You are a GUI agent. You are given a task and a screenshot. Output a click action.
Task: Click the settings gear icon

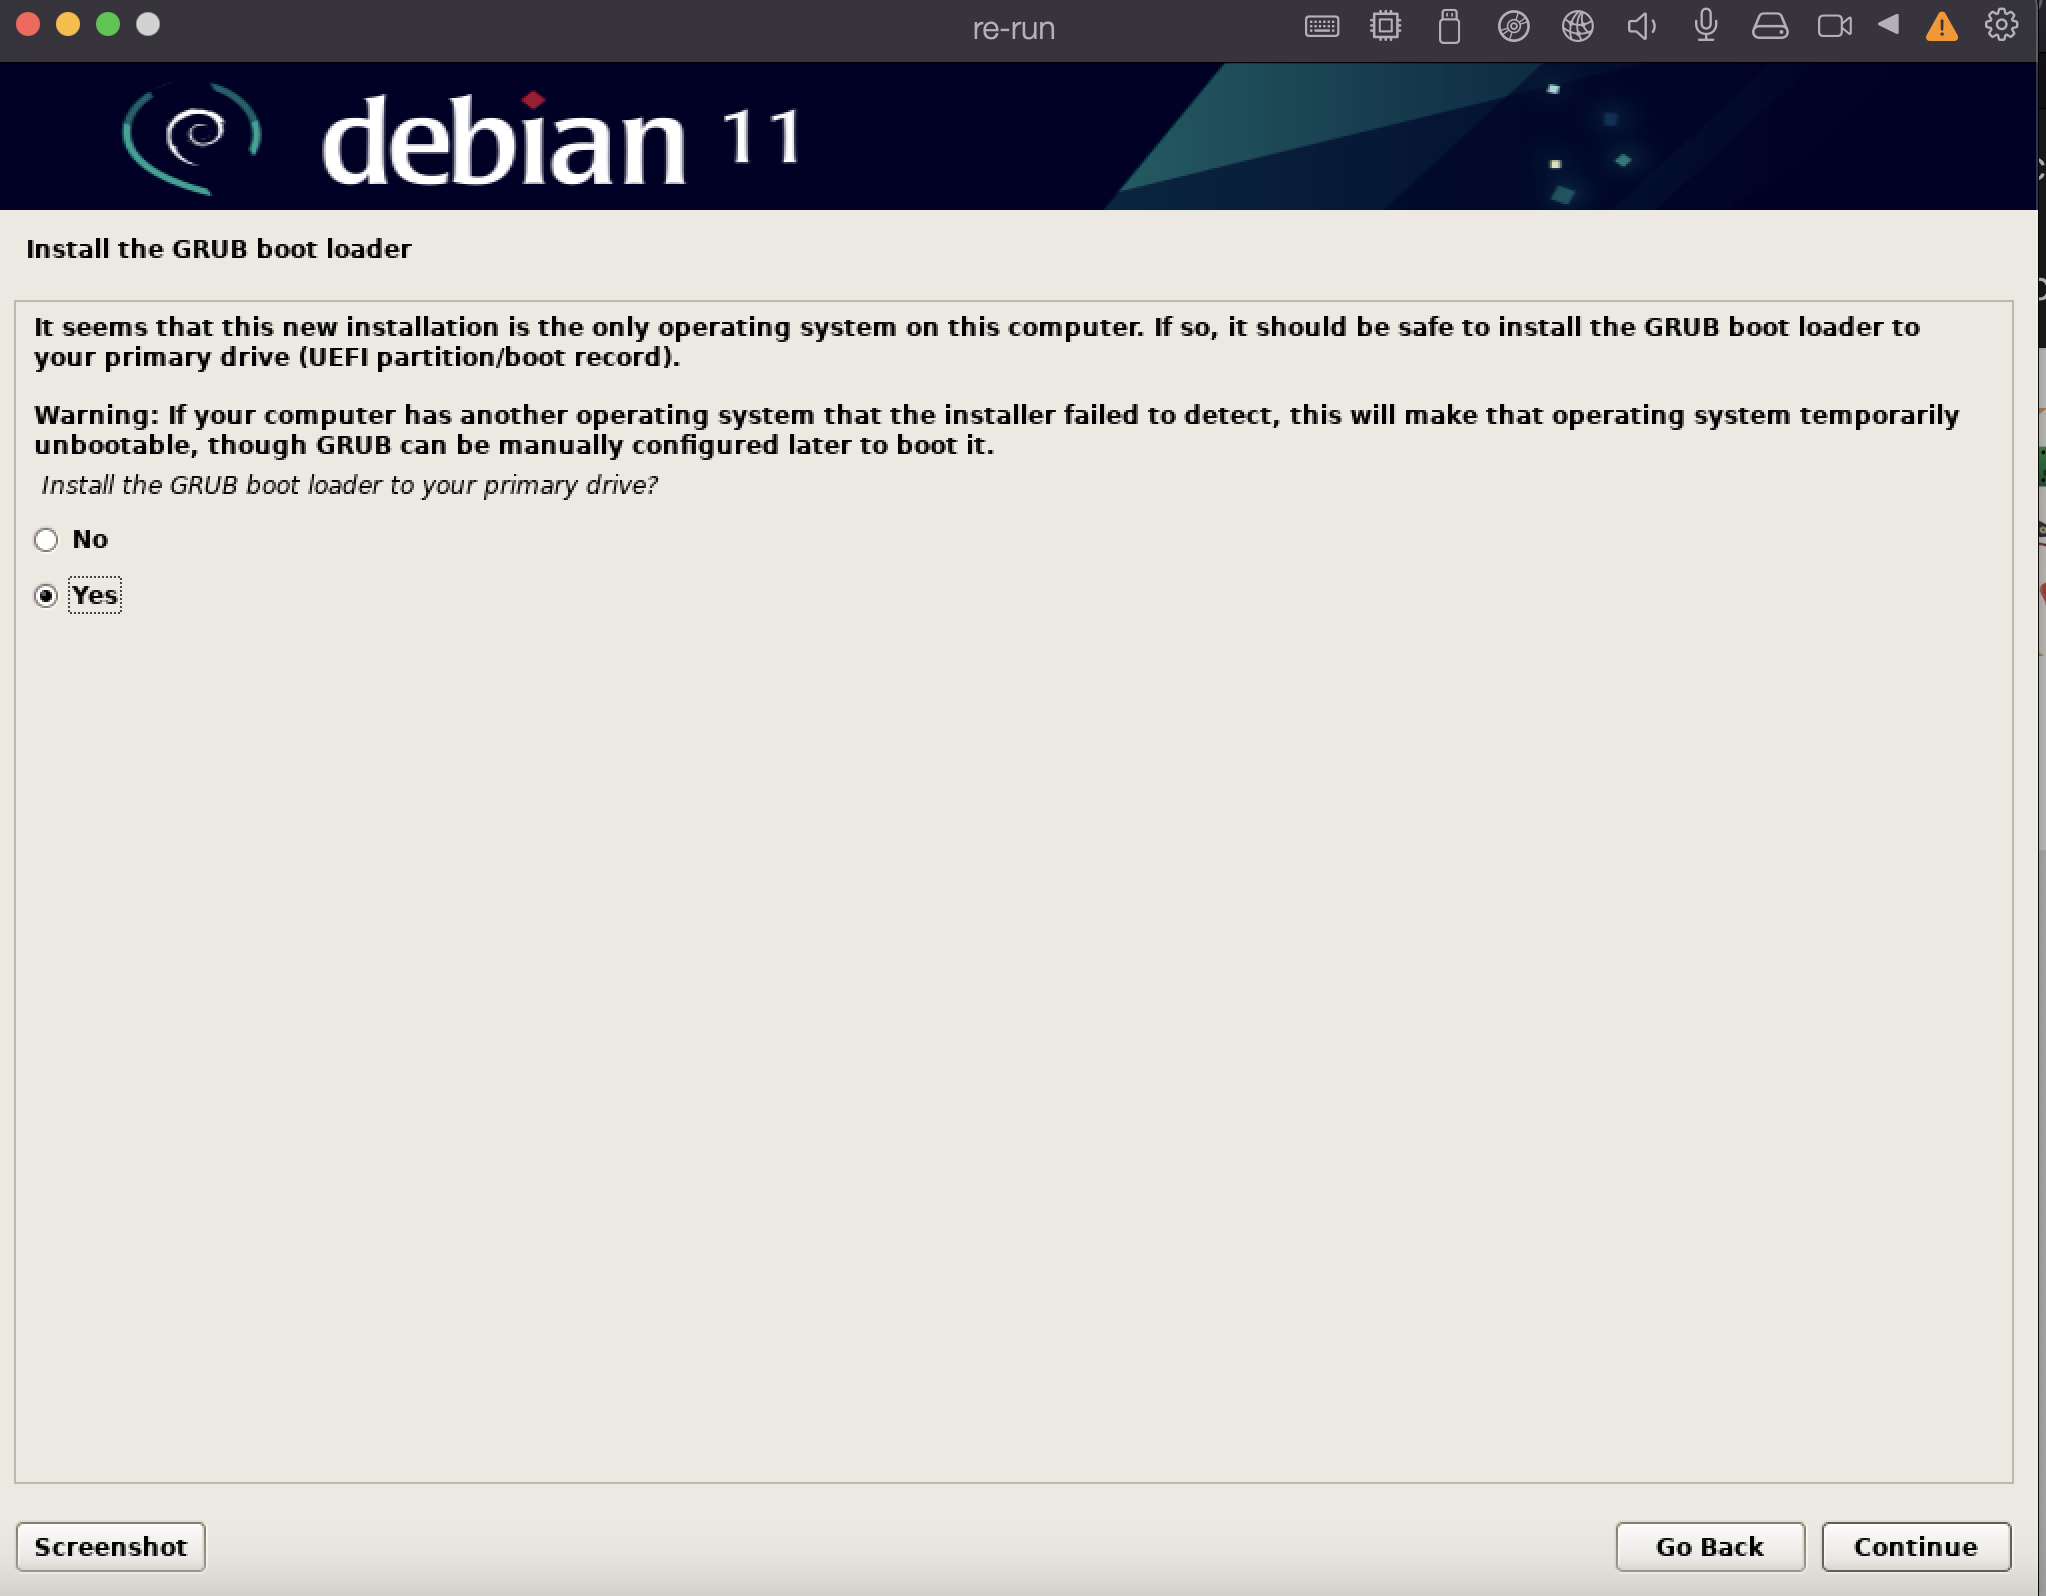pos(2001,25)
